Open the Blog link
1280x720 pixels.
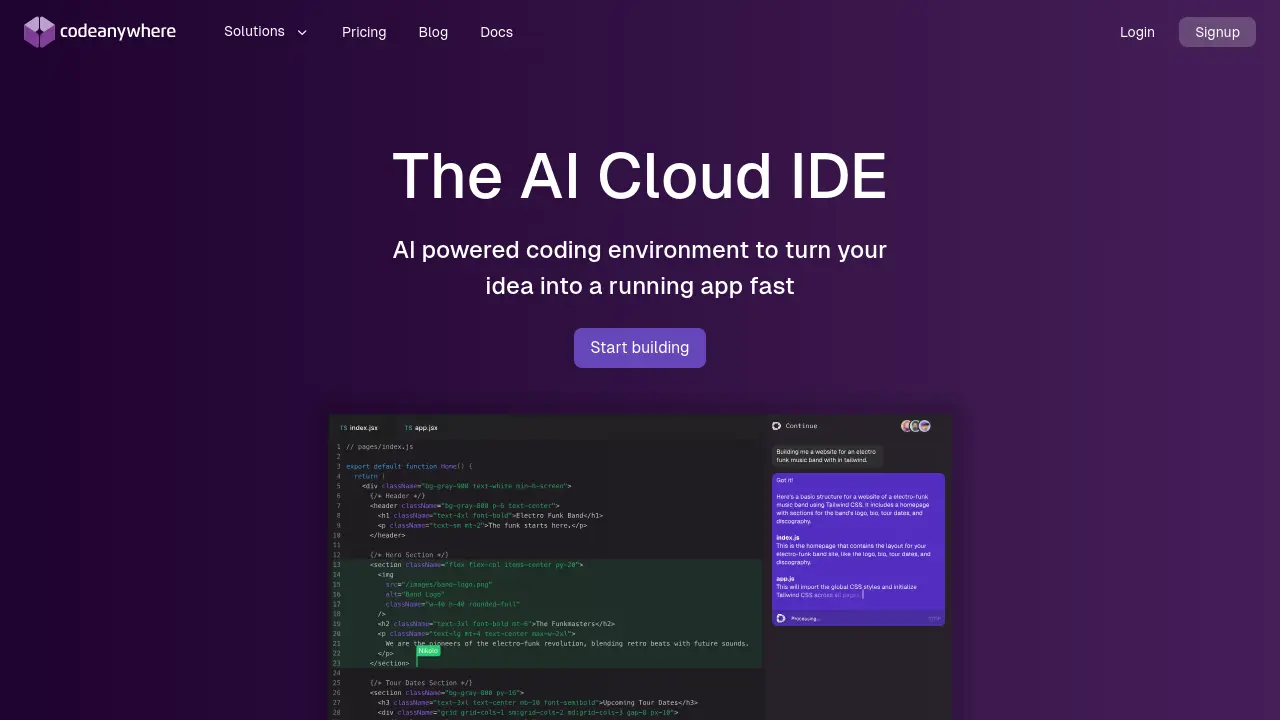point(433,32)
